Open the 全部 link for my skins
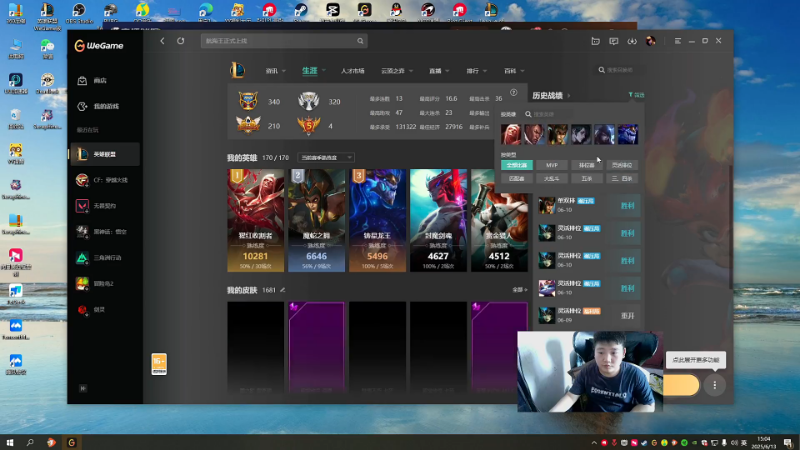This screenshot has width=800, height=450. pyautogui.click(x=519, y=290)
